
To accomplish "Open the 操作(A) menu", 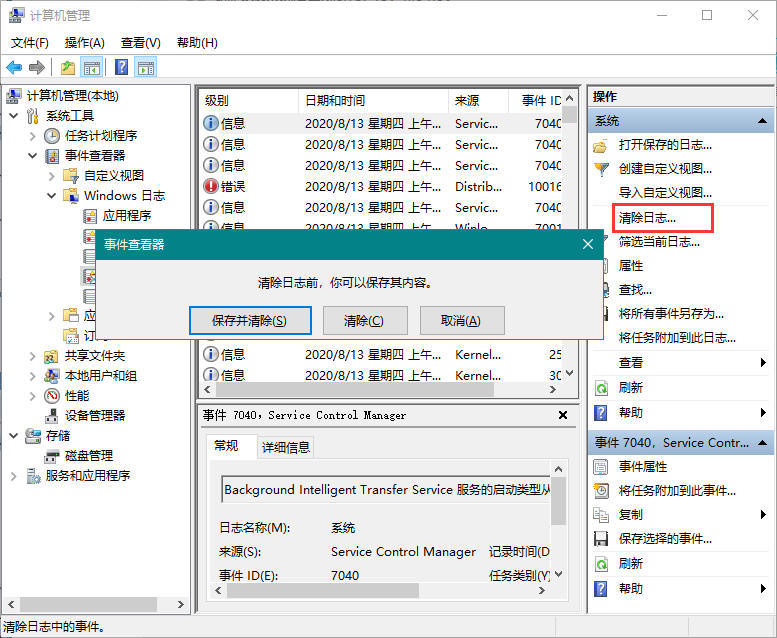I will pos(84,43).
